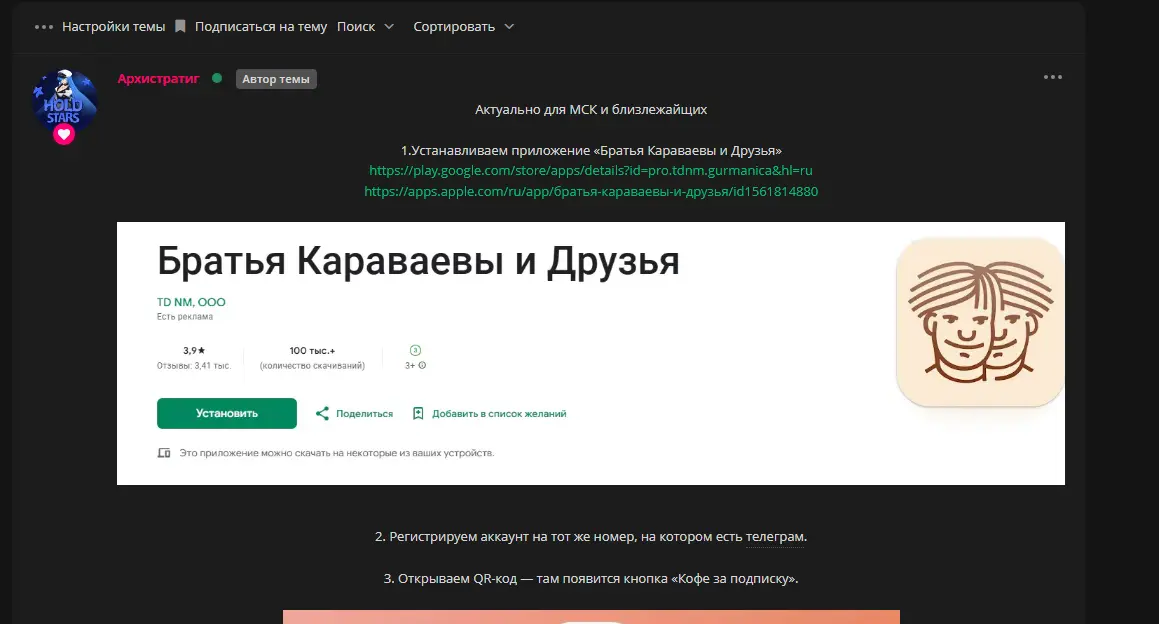Click "Настройки темы" menu item
The width and height of the screenshot is (1159, 624).
tap(113, 27)
